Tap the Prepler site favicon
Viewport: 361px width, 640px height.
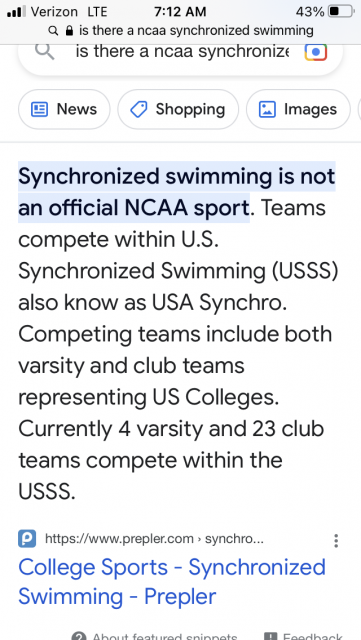[27, 539]
